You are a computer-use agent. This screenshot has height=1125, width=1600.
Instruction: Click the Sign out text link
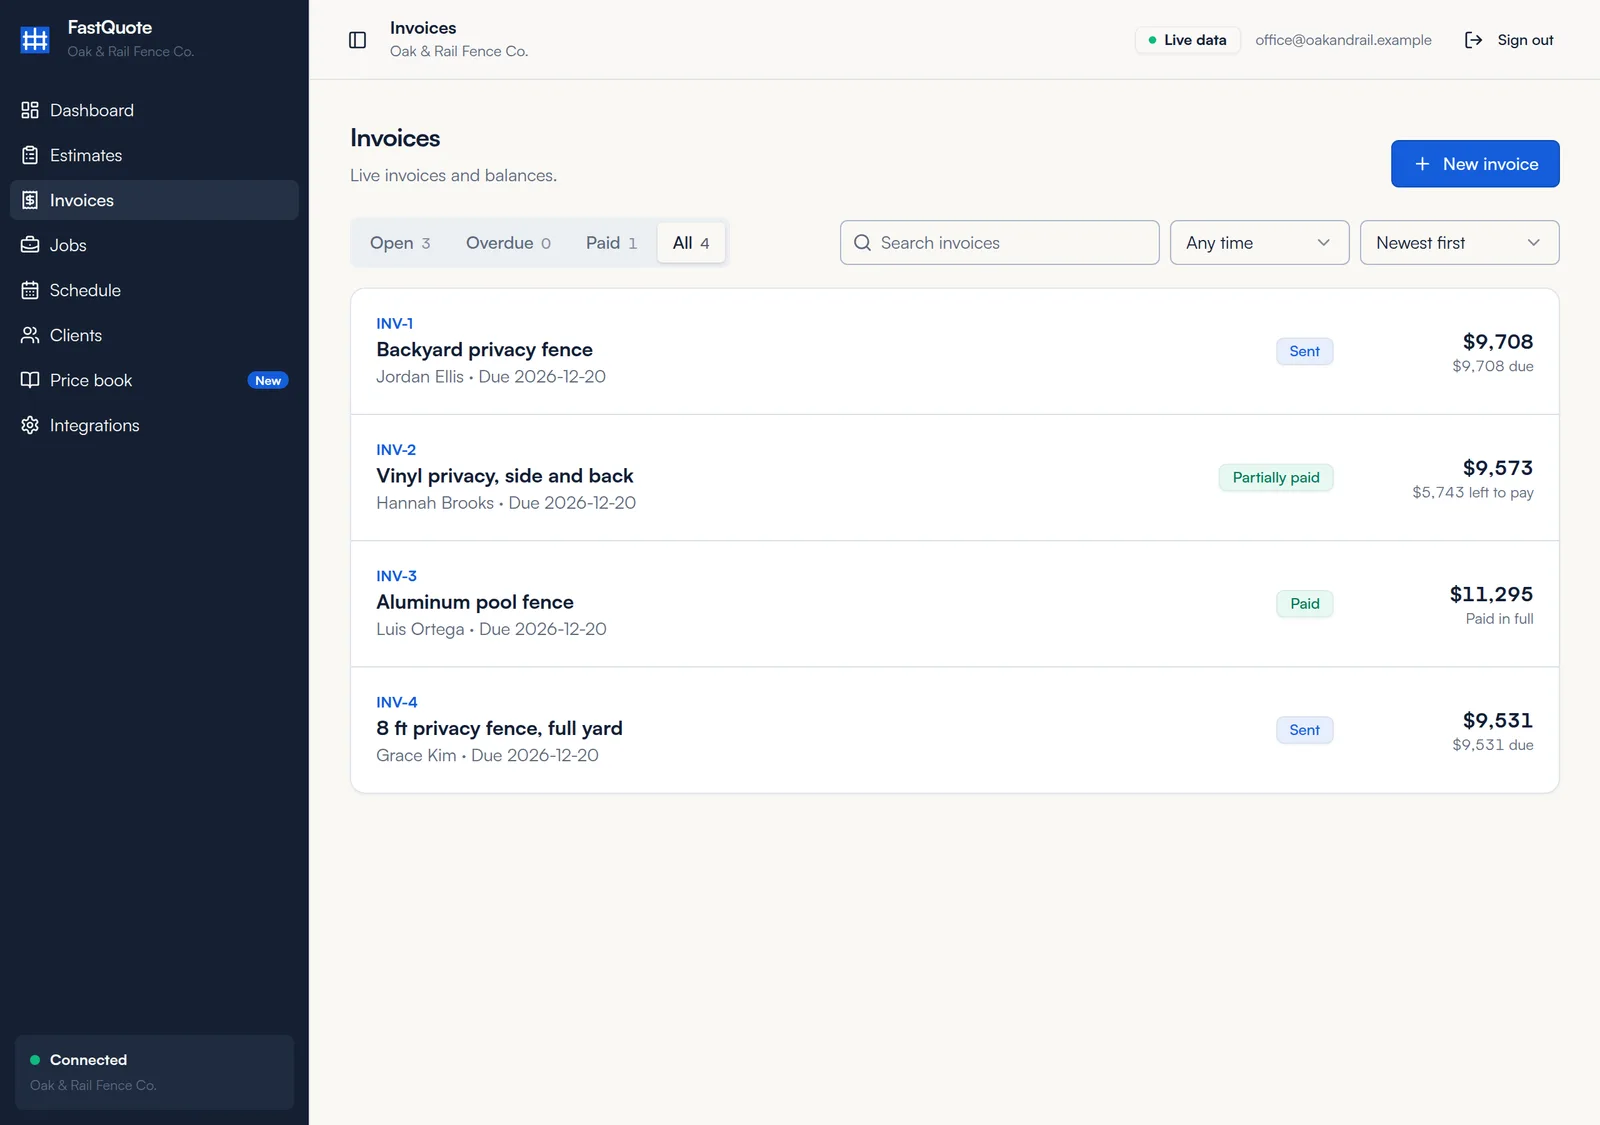pyautogui.click(x=1525, y=40)
